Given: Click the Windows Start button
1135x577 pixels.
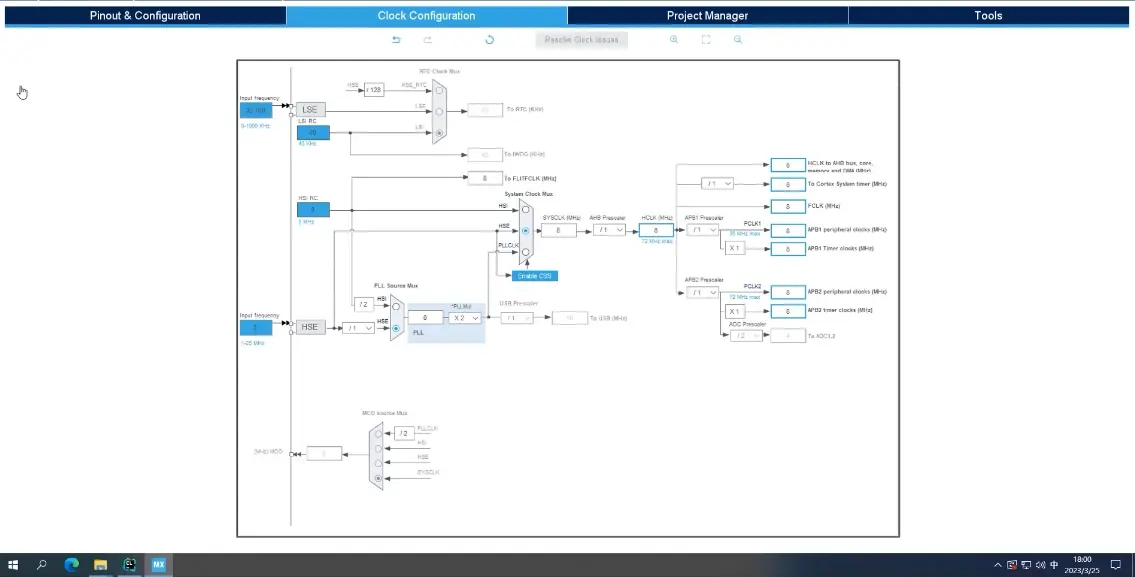Looking at the screenshot, I should (x=12, y=565).
